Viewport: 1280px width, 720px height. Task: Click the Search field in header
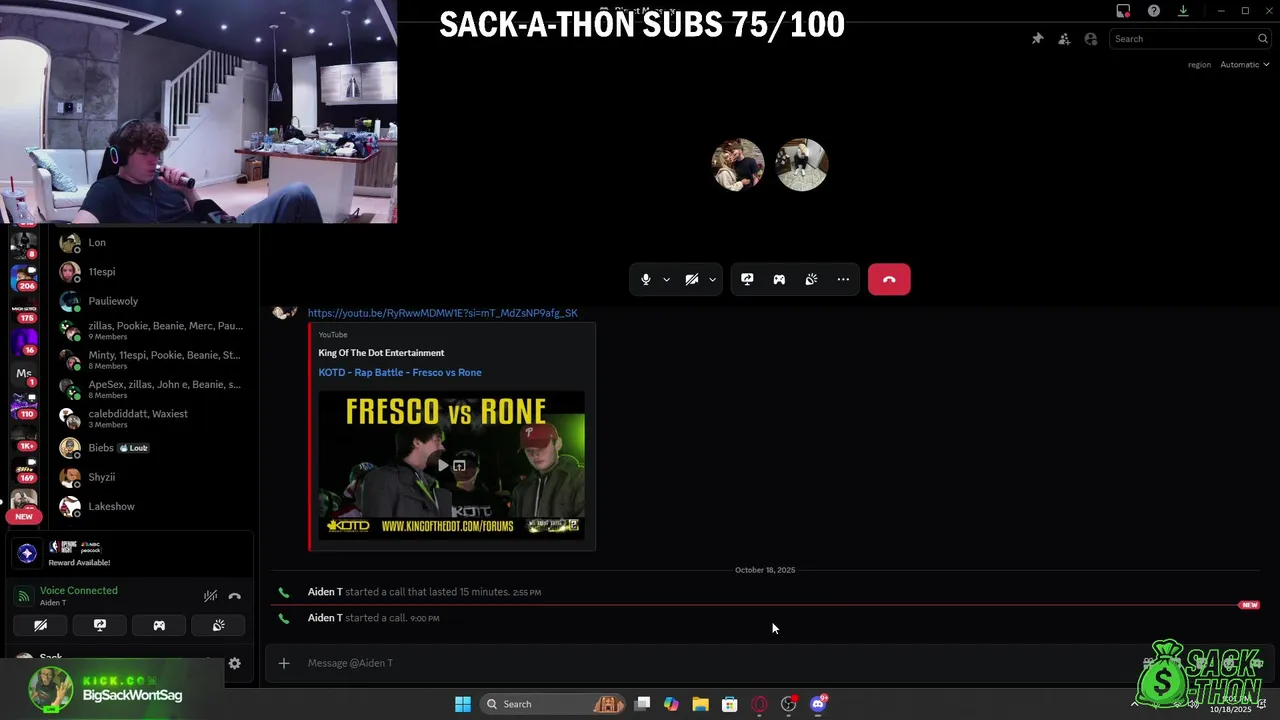tap(1190, 39)
